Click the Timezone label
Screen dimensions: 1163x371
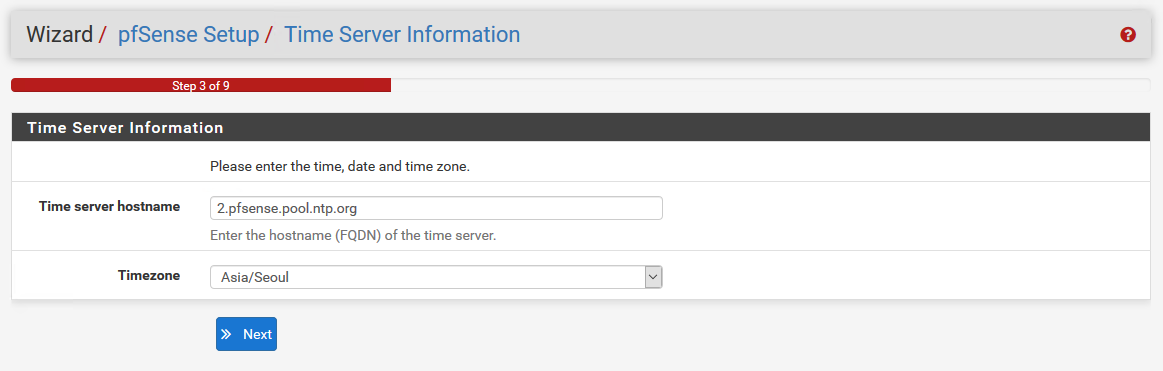[148, 275]
